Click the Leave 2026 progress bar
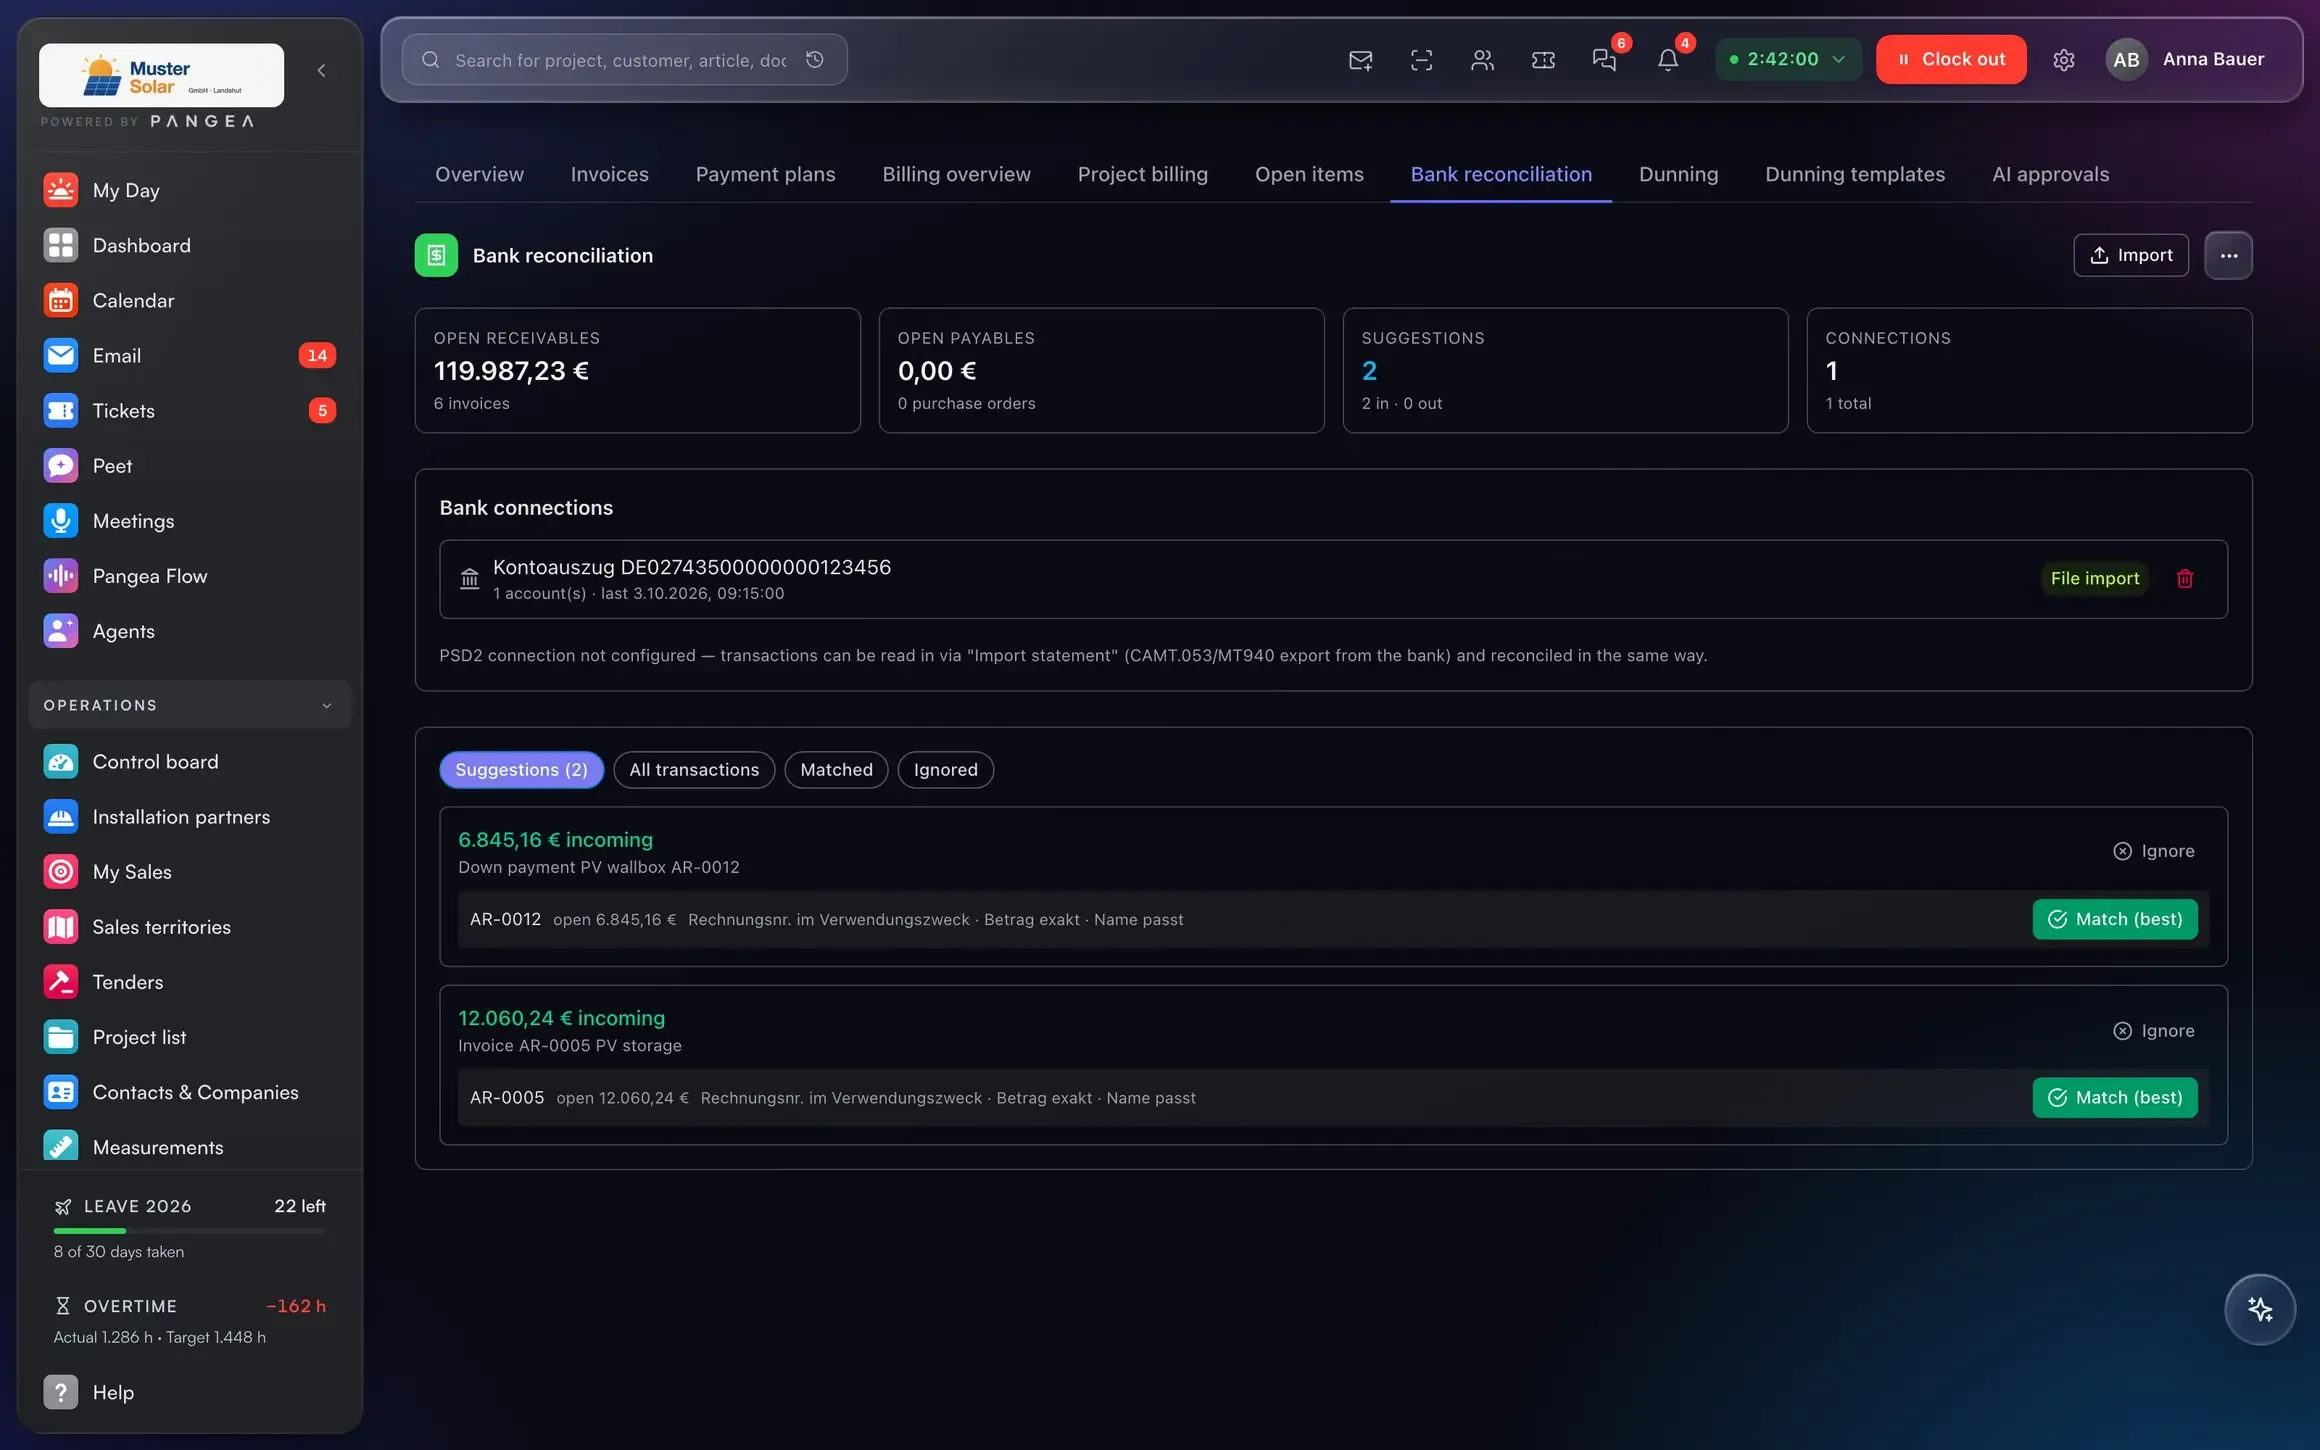2320x1450 pixels. coord(190,1230)
